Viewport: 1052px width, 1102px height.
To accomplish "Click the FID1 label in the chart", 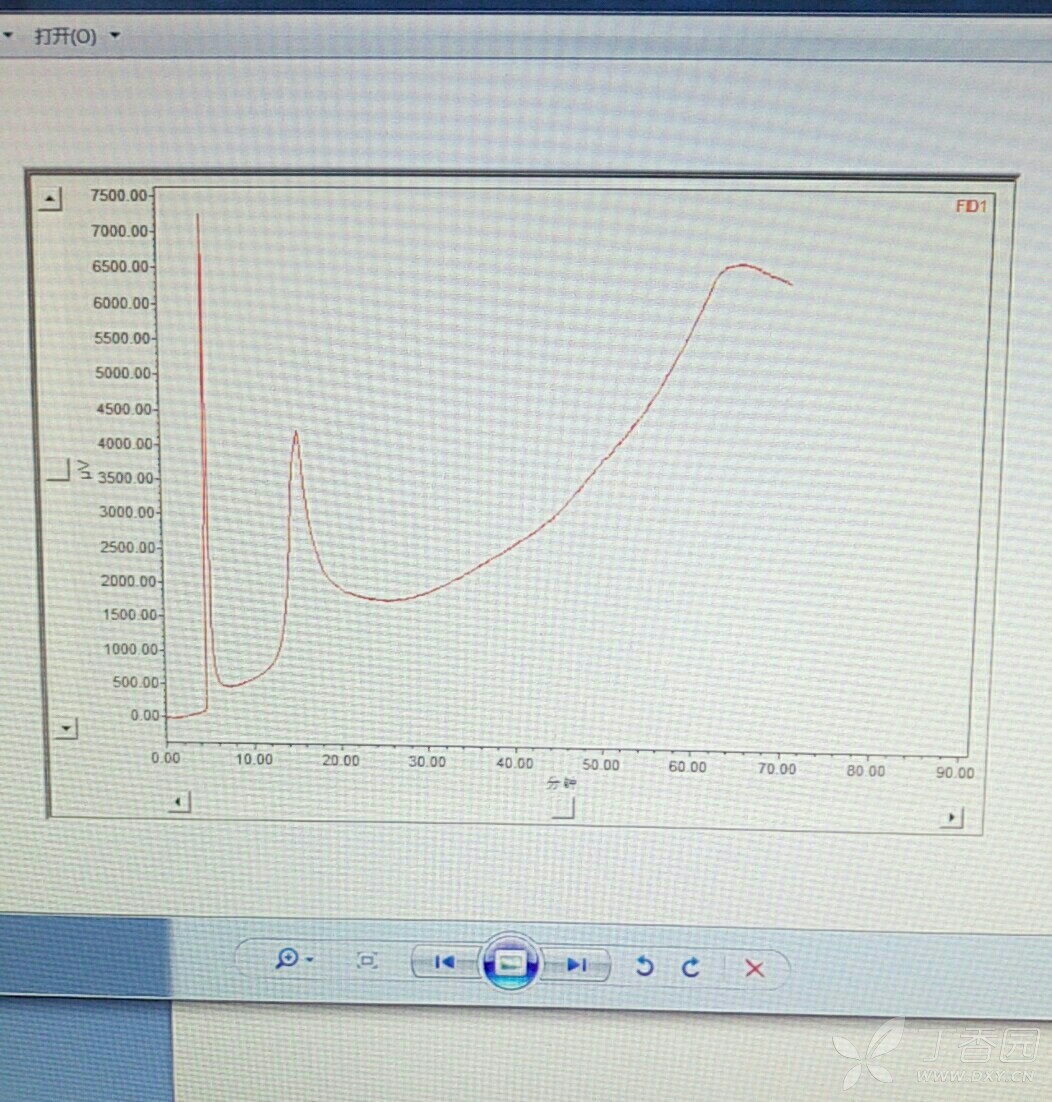I will tap(971, 206).
